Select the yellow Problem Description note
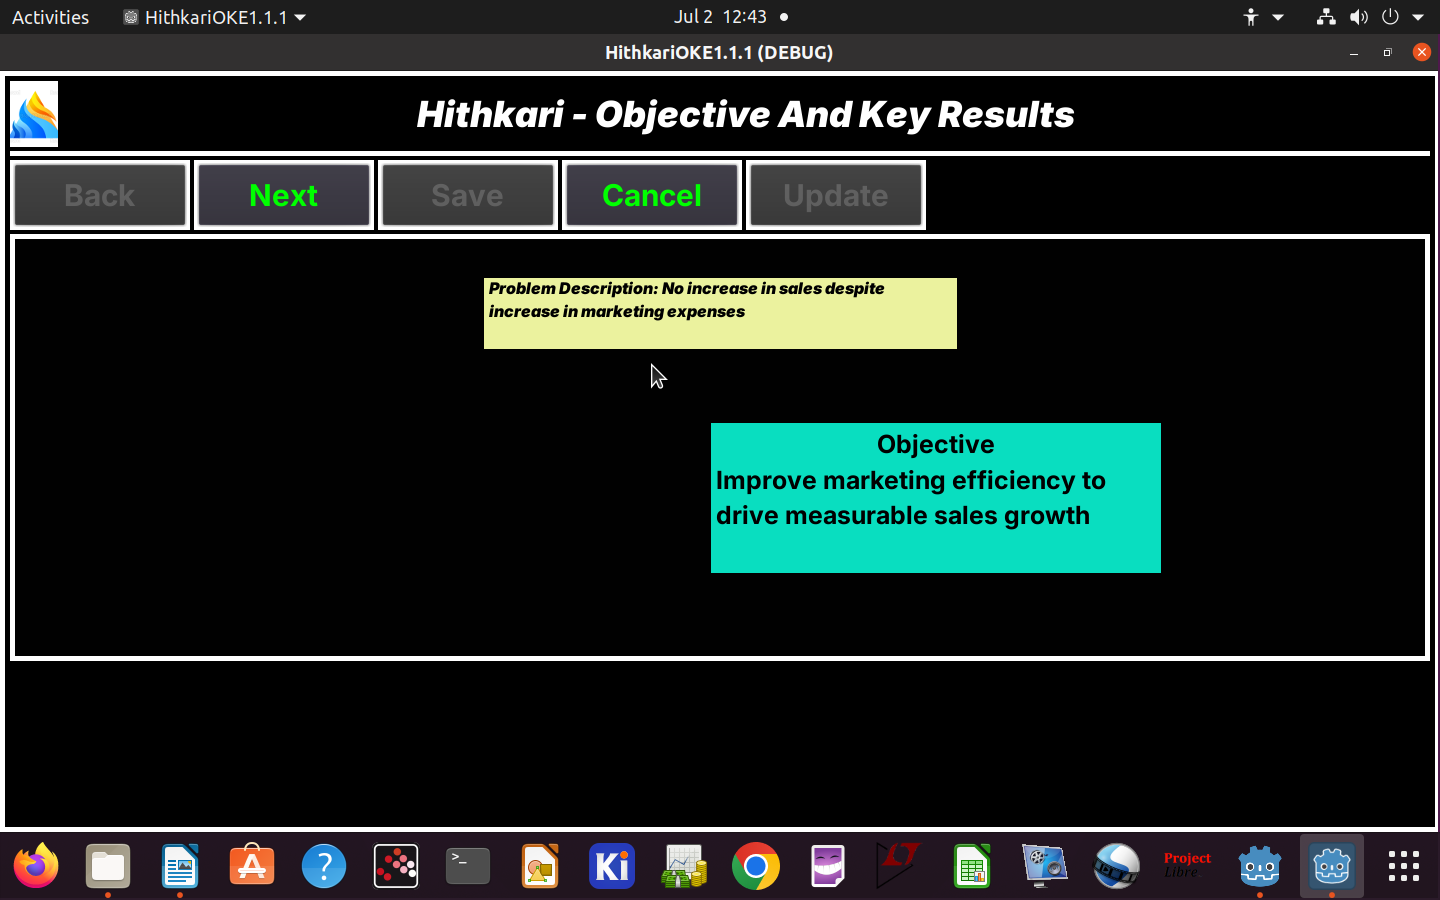 pyautogui.click(x=720, y=313)
